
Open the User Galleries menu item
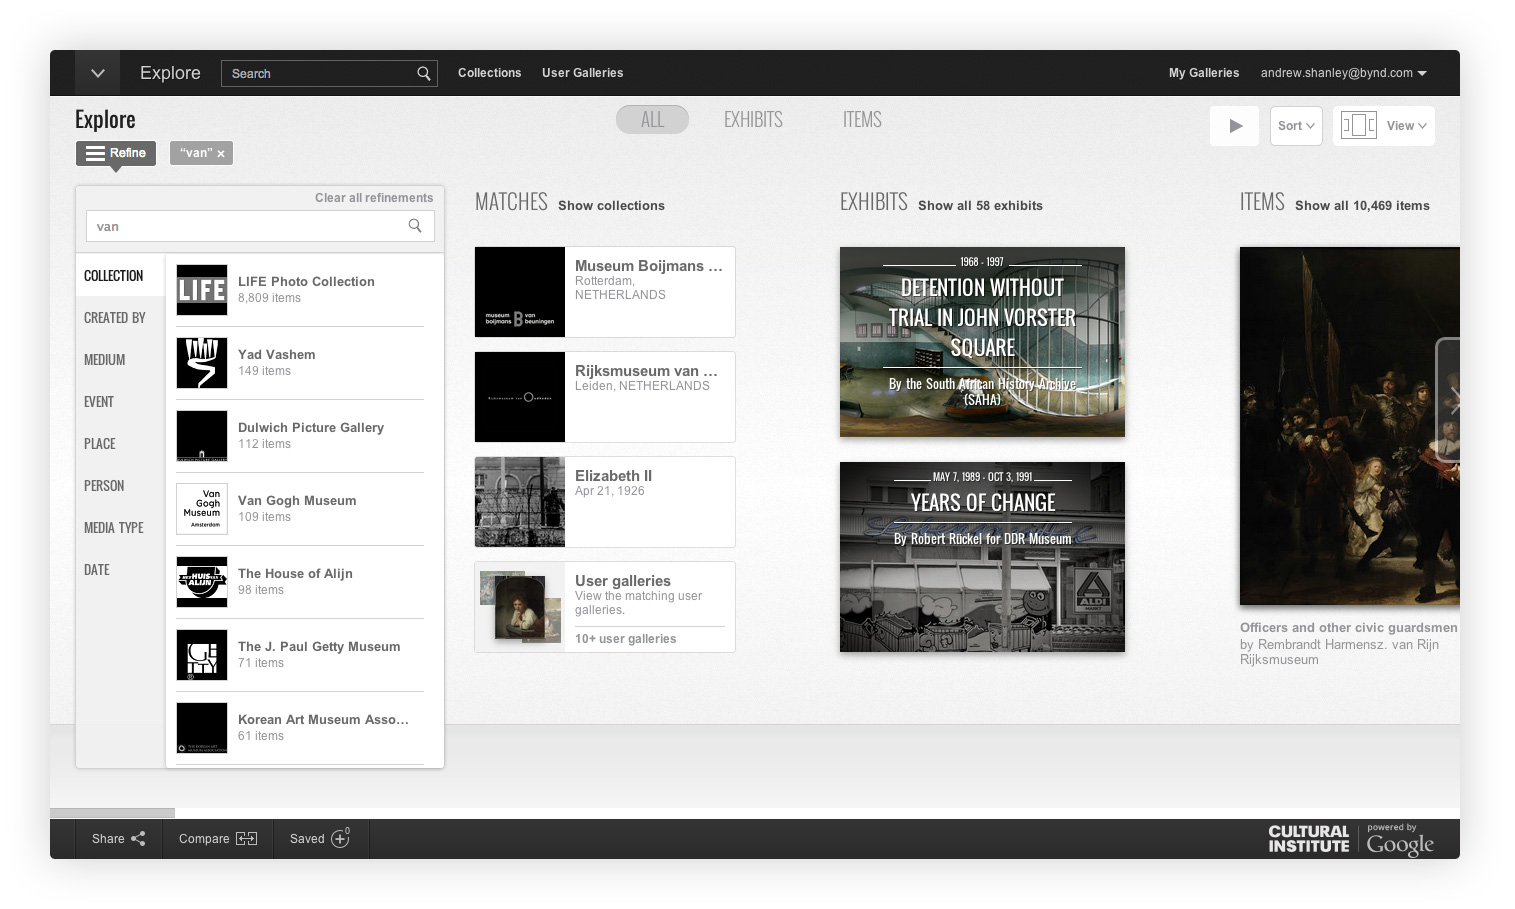point(582,73)
